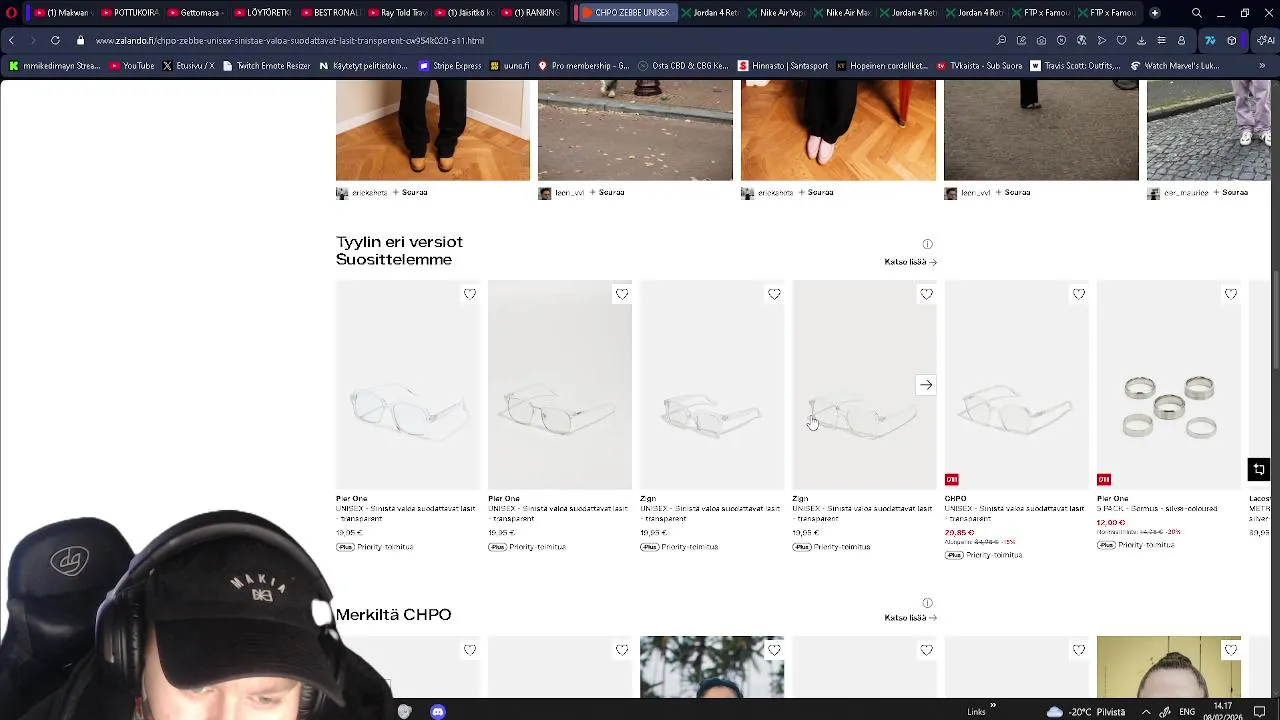The image size is (1280, 720).
Task: Save the CHPO glasses to wishlist
Action: coord(1078,294)
